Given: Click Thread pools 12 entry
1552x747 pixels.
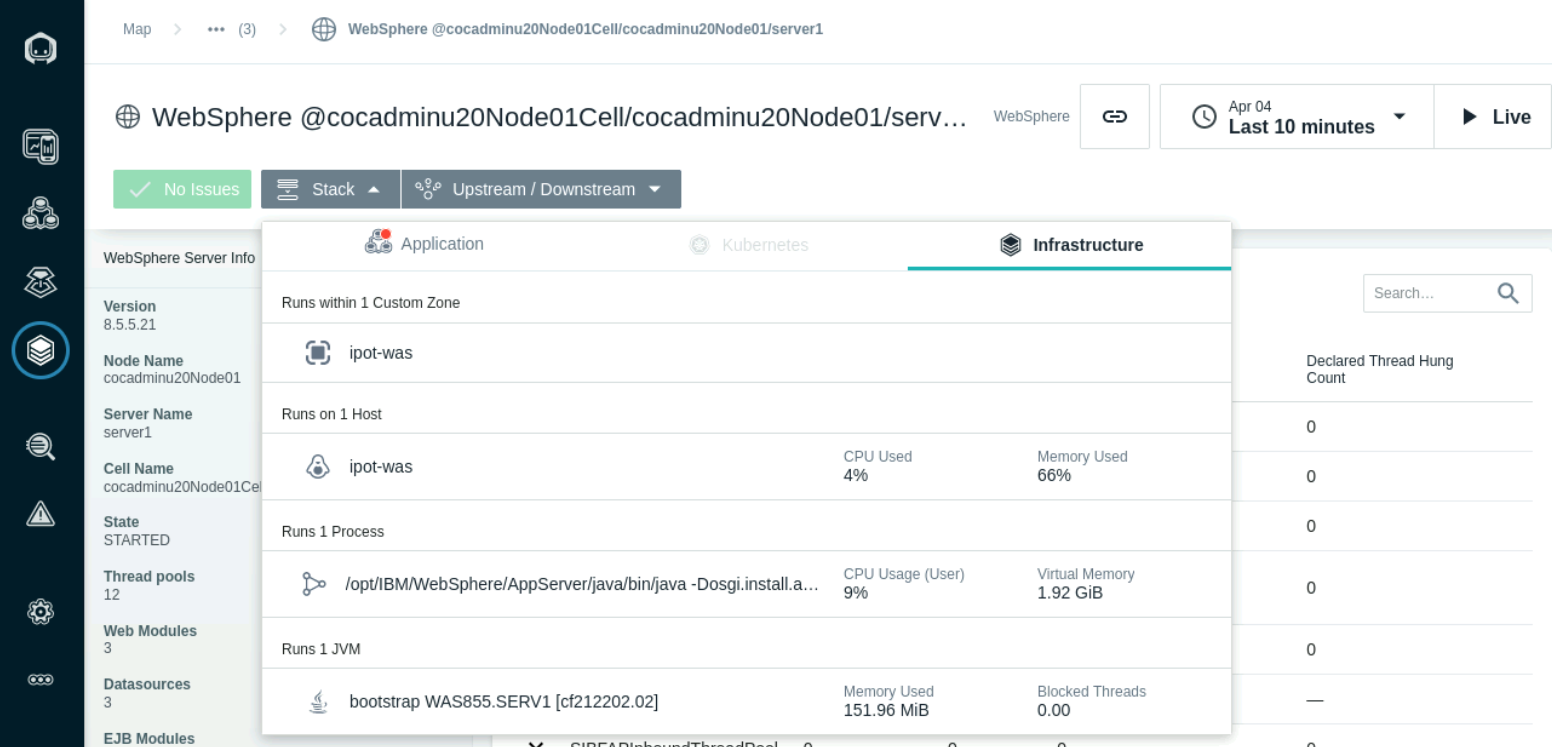Looking at the screenshot, I should (x=149, y=585).
